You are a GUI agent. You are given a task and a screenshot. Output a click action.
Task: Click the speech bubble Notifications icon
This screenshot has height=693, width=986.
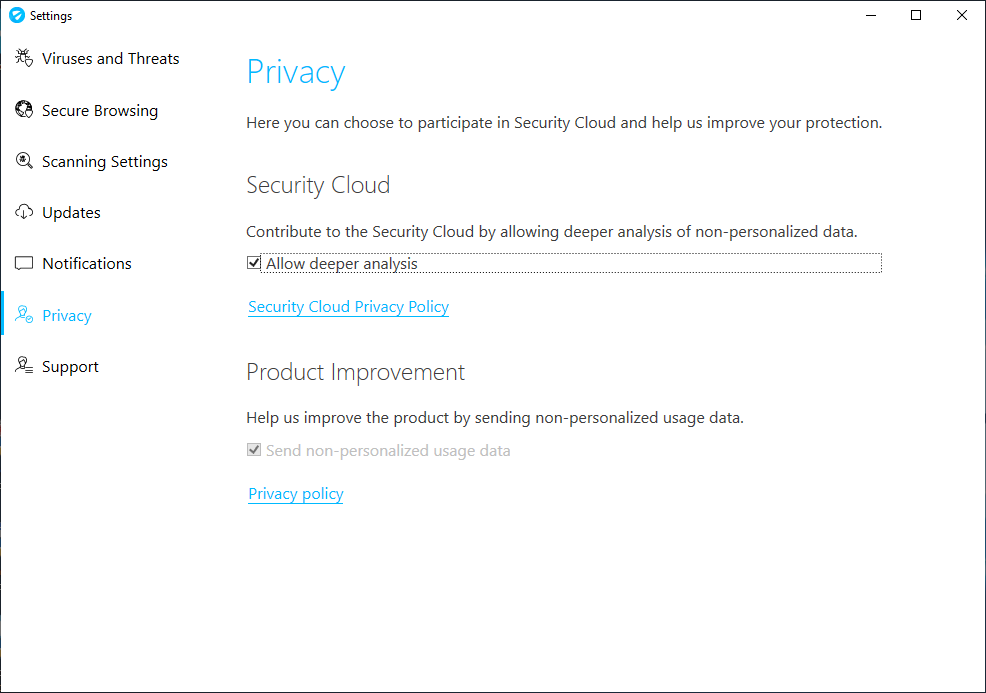(24, 264)
